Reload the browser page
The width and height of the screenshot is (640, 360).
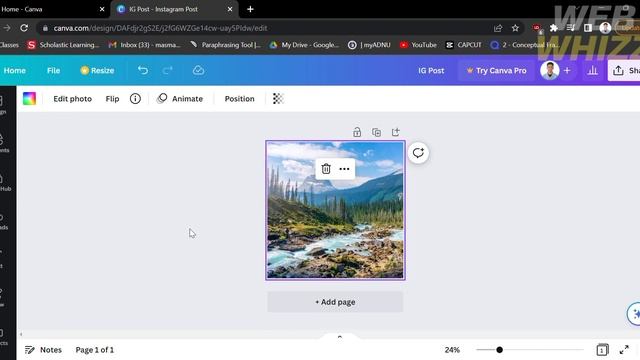[24, 28]
